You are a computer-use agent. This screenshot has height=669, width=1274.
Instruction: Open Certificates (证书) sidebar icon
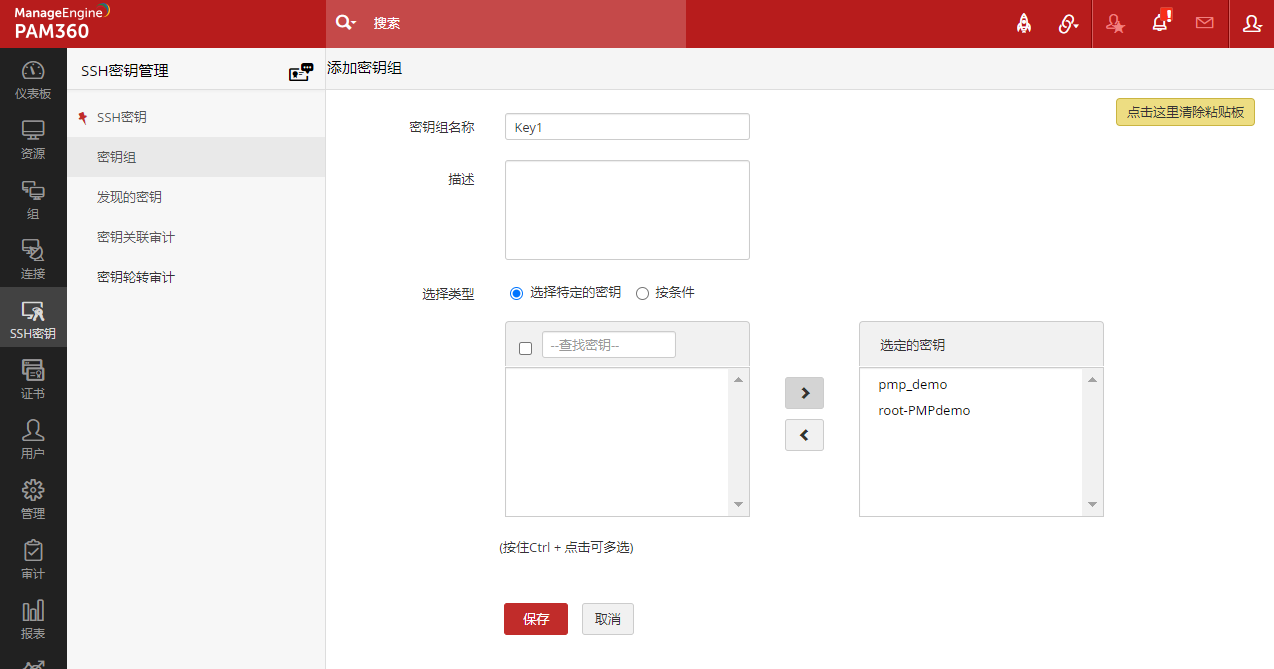(33, 378)
